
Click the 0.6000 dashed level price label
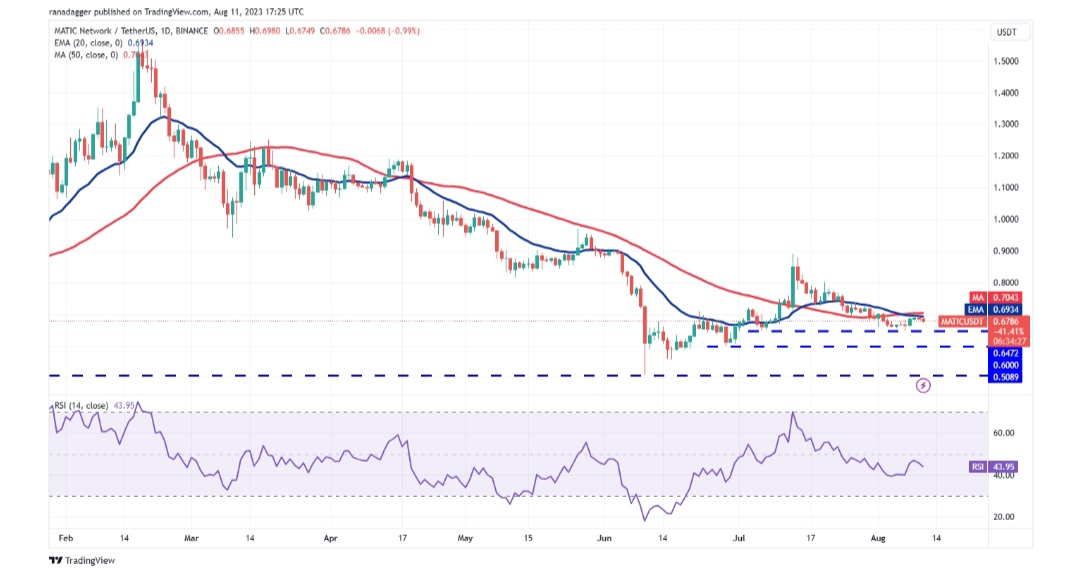pos(1004,365)
